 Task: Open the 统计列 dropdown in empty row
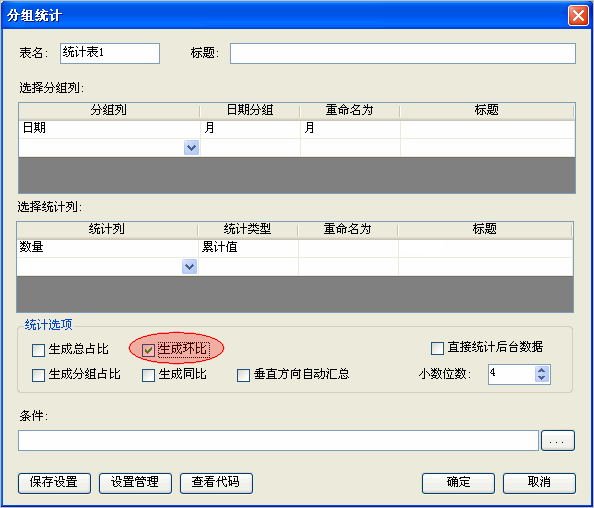tap(189, 267)
